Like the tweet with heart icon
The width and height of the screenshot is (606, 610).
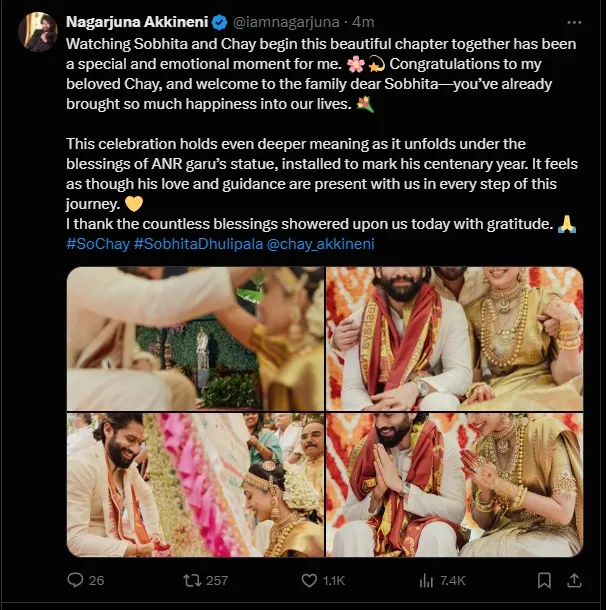point(309,580)
